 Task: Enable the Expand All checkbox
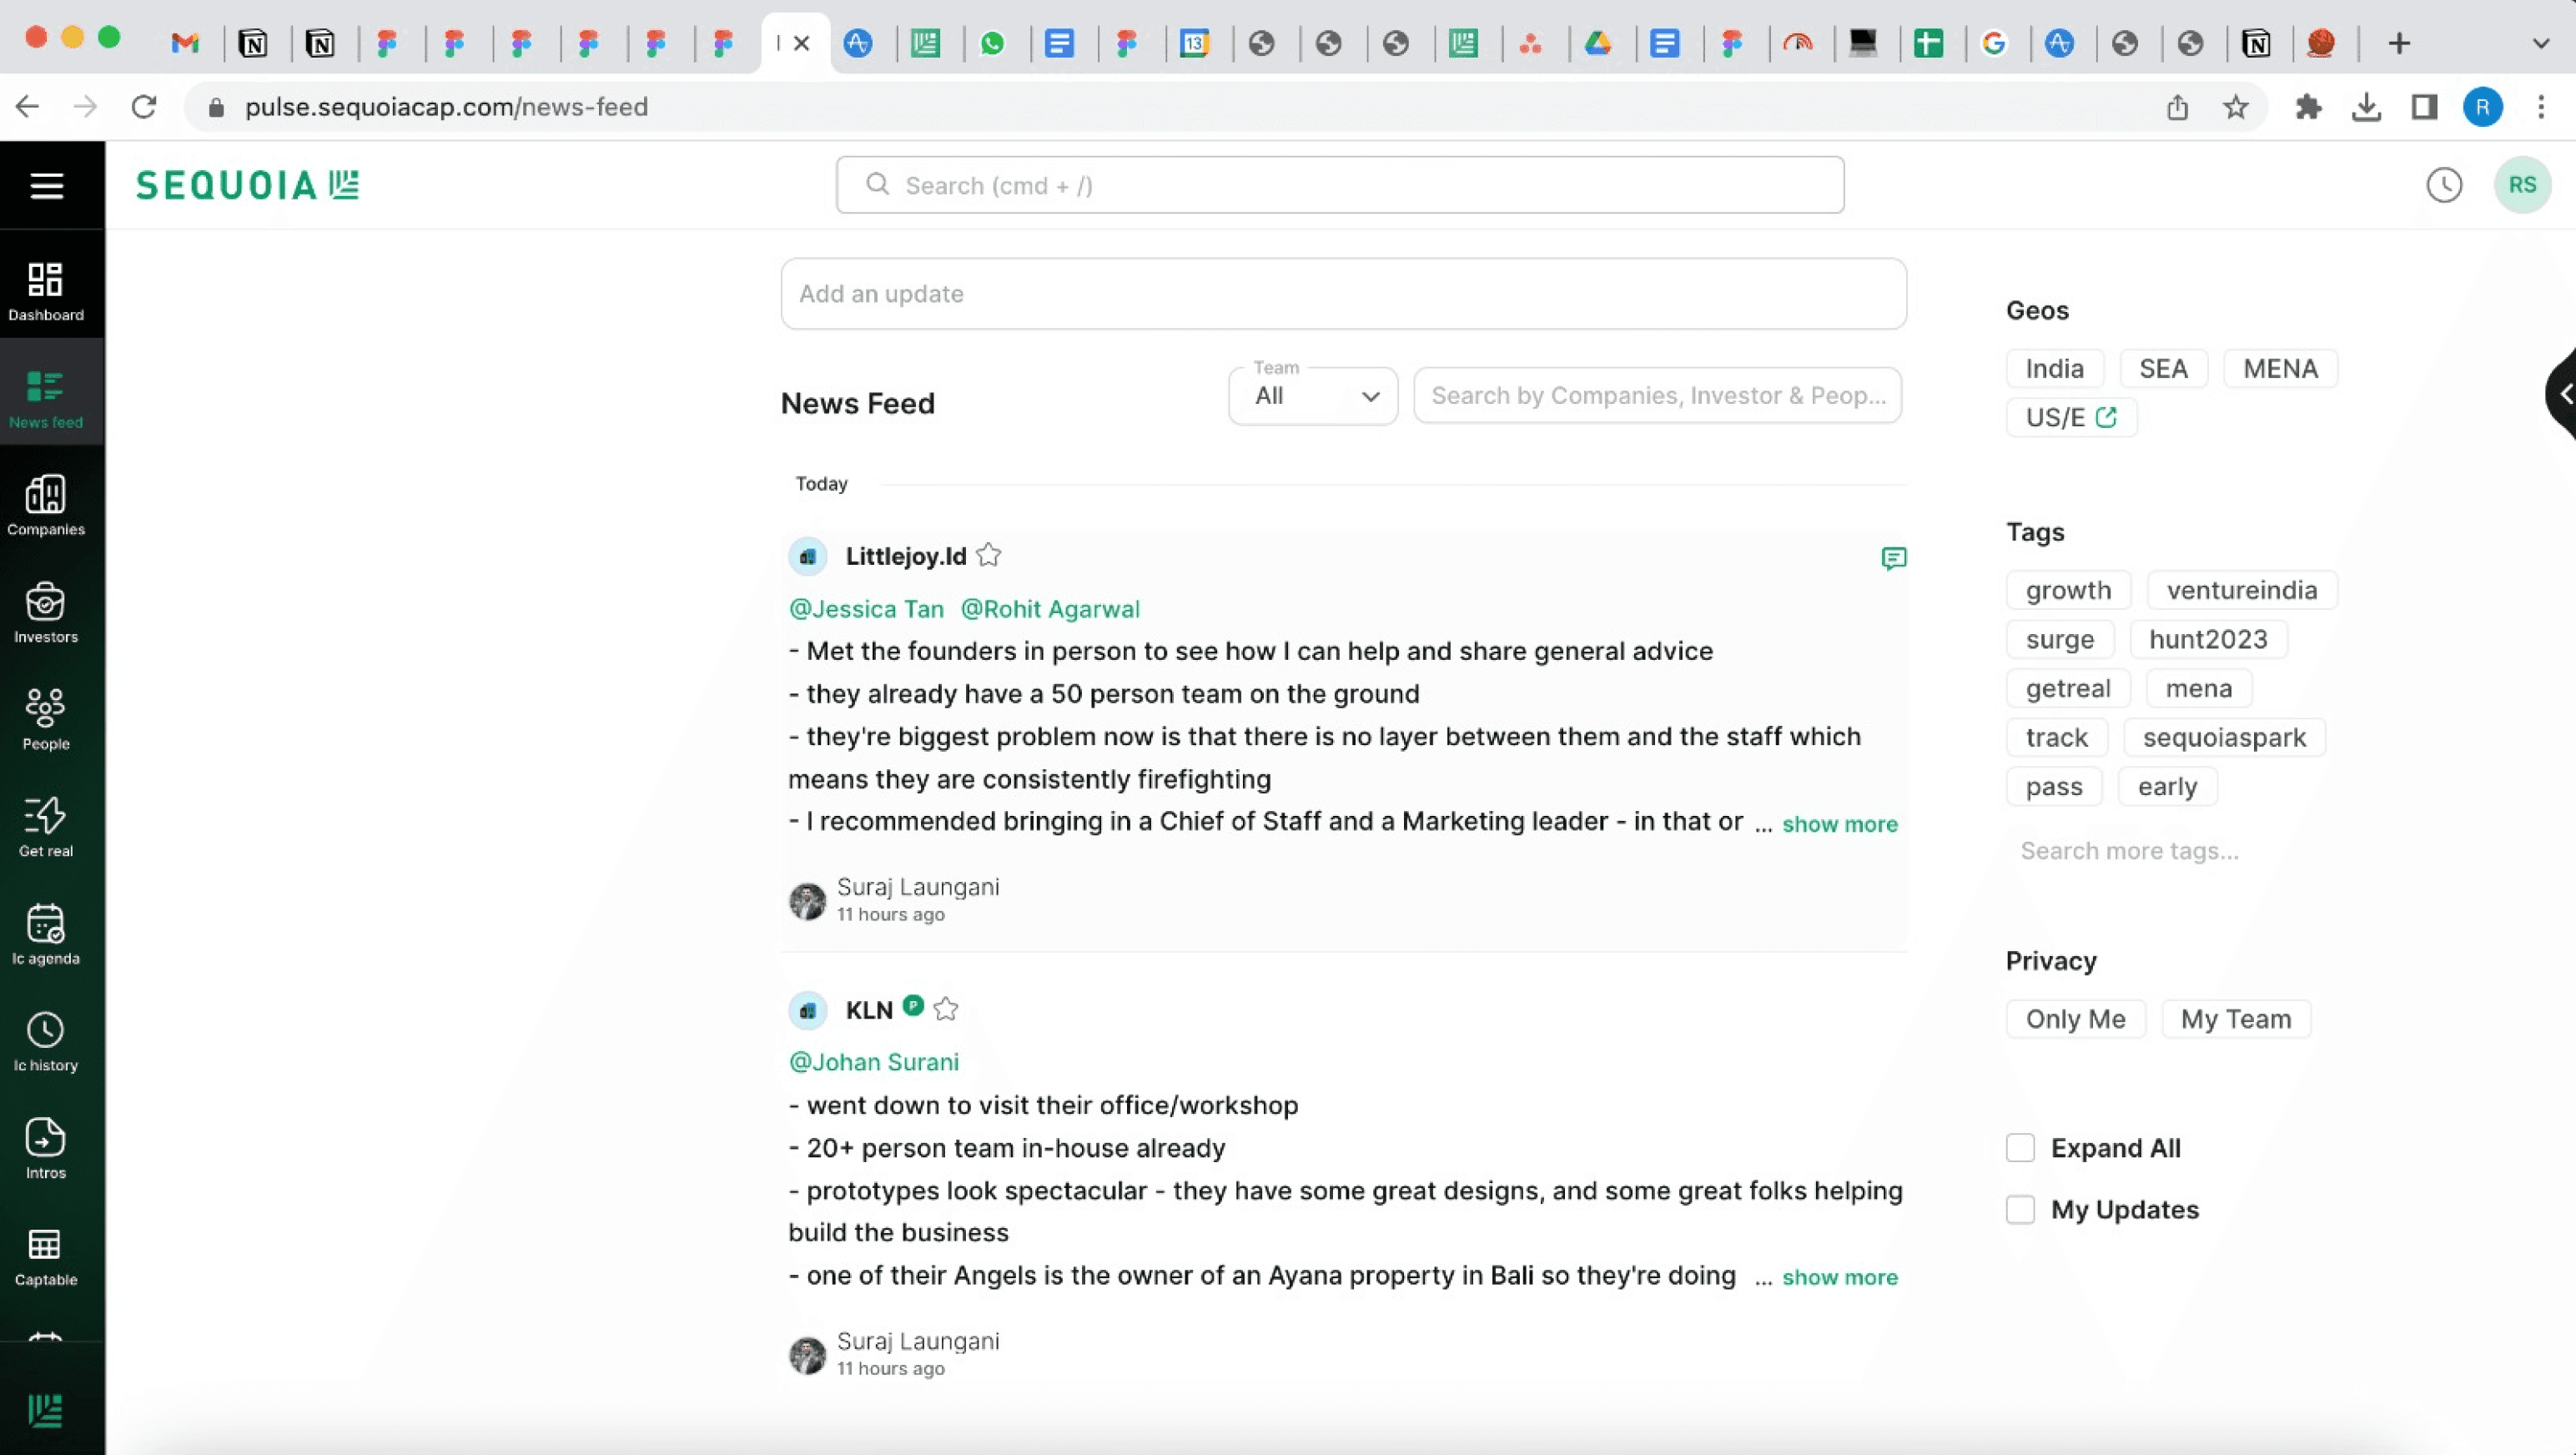point(2020,1148)
